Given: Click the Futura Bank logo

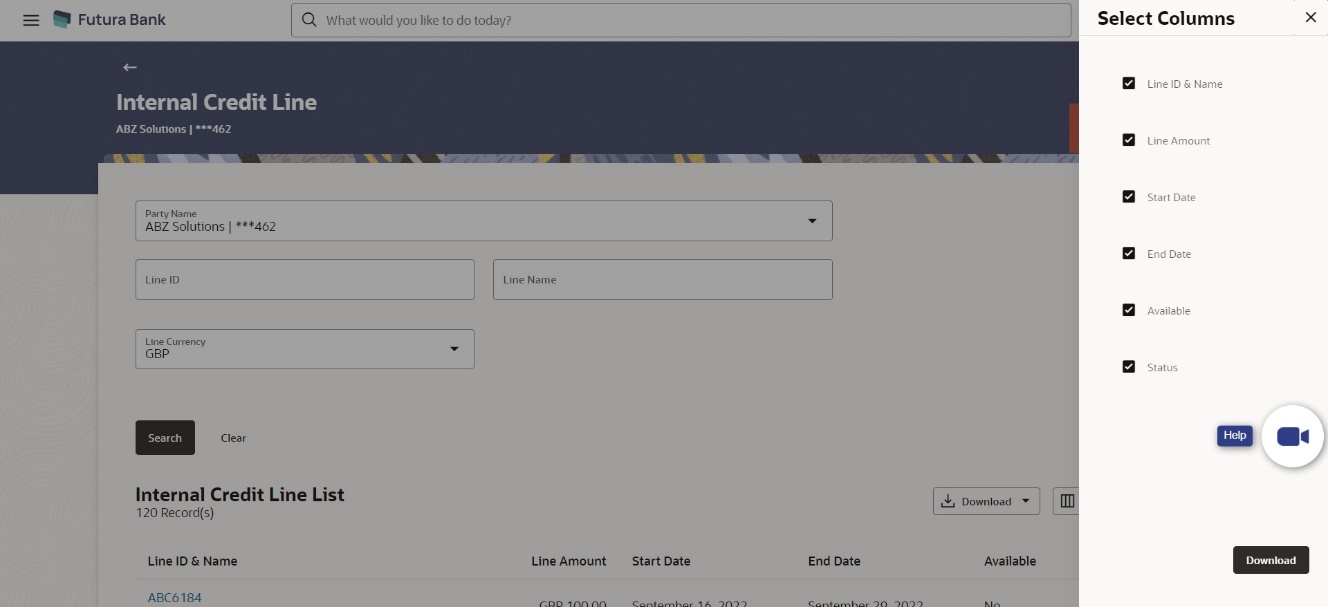Looking at the screenshot, I should (109, 20).
